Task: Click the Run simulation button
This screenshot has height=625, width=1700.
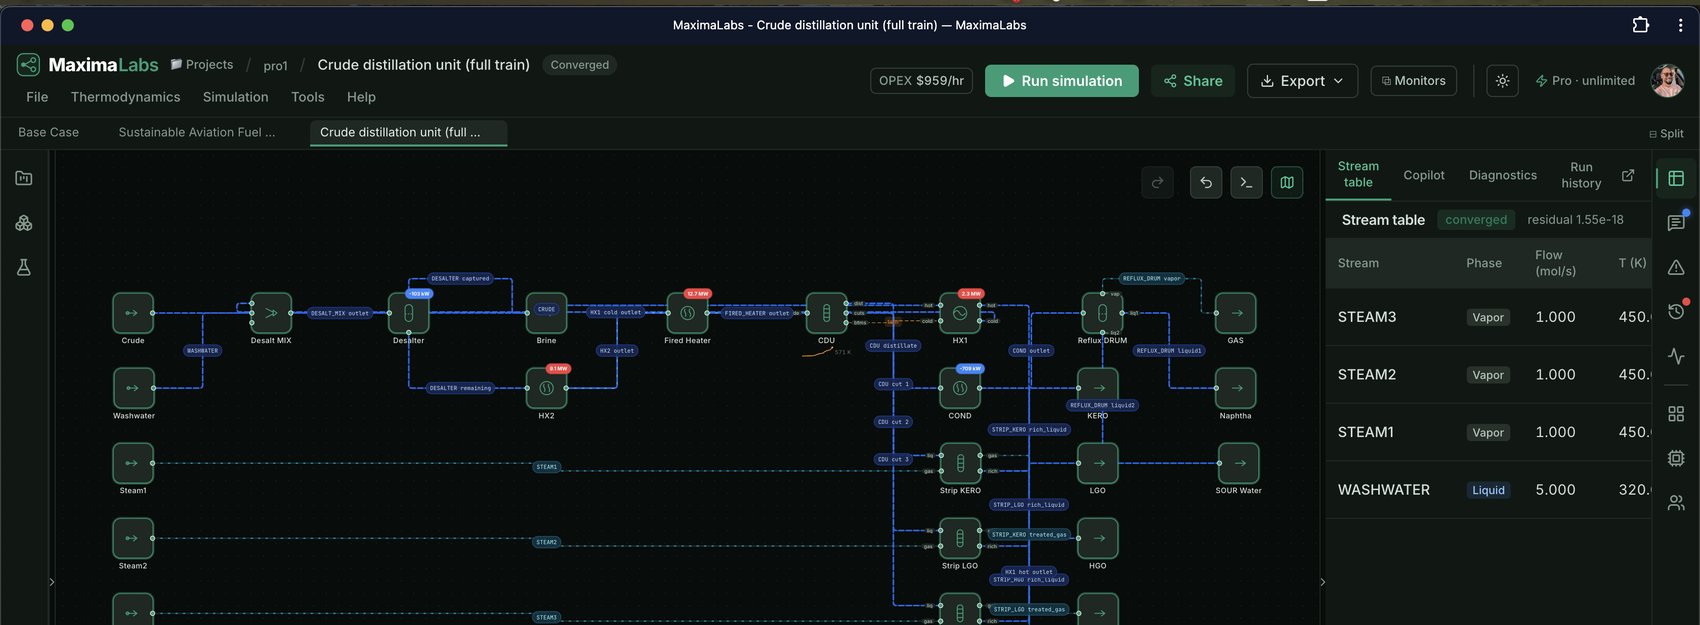Action: (x=1062, y=81)
